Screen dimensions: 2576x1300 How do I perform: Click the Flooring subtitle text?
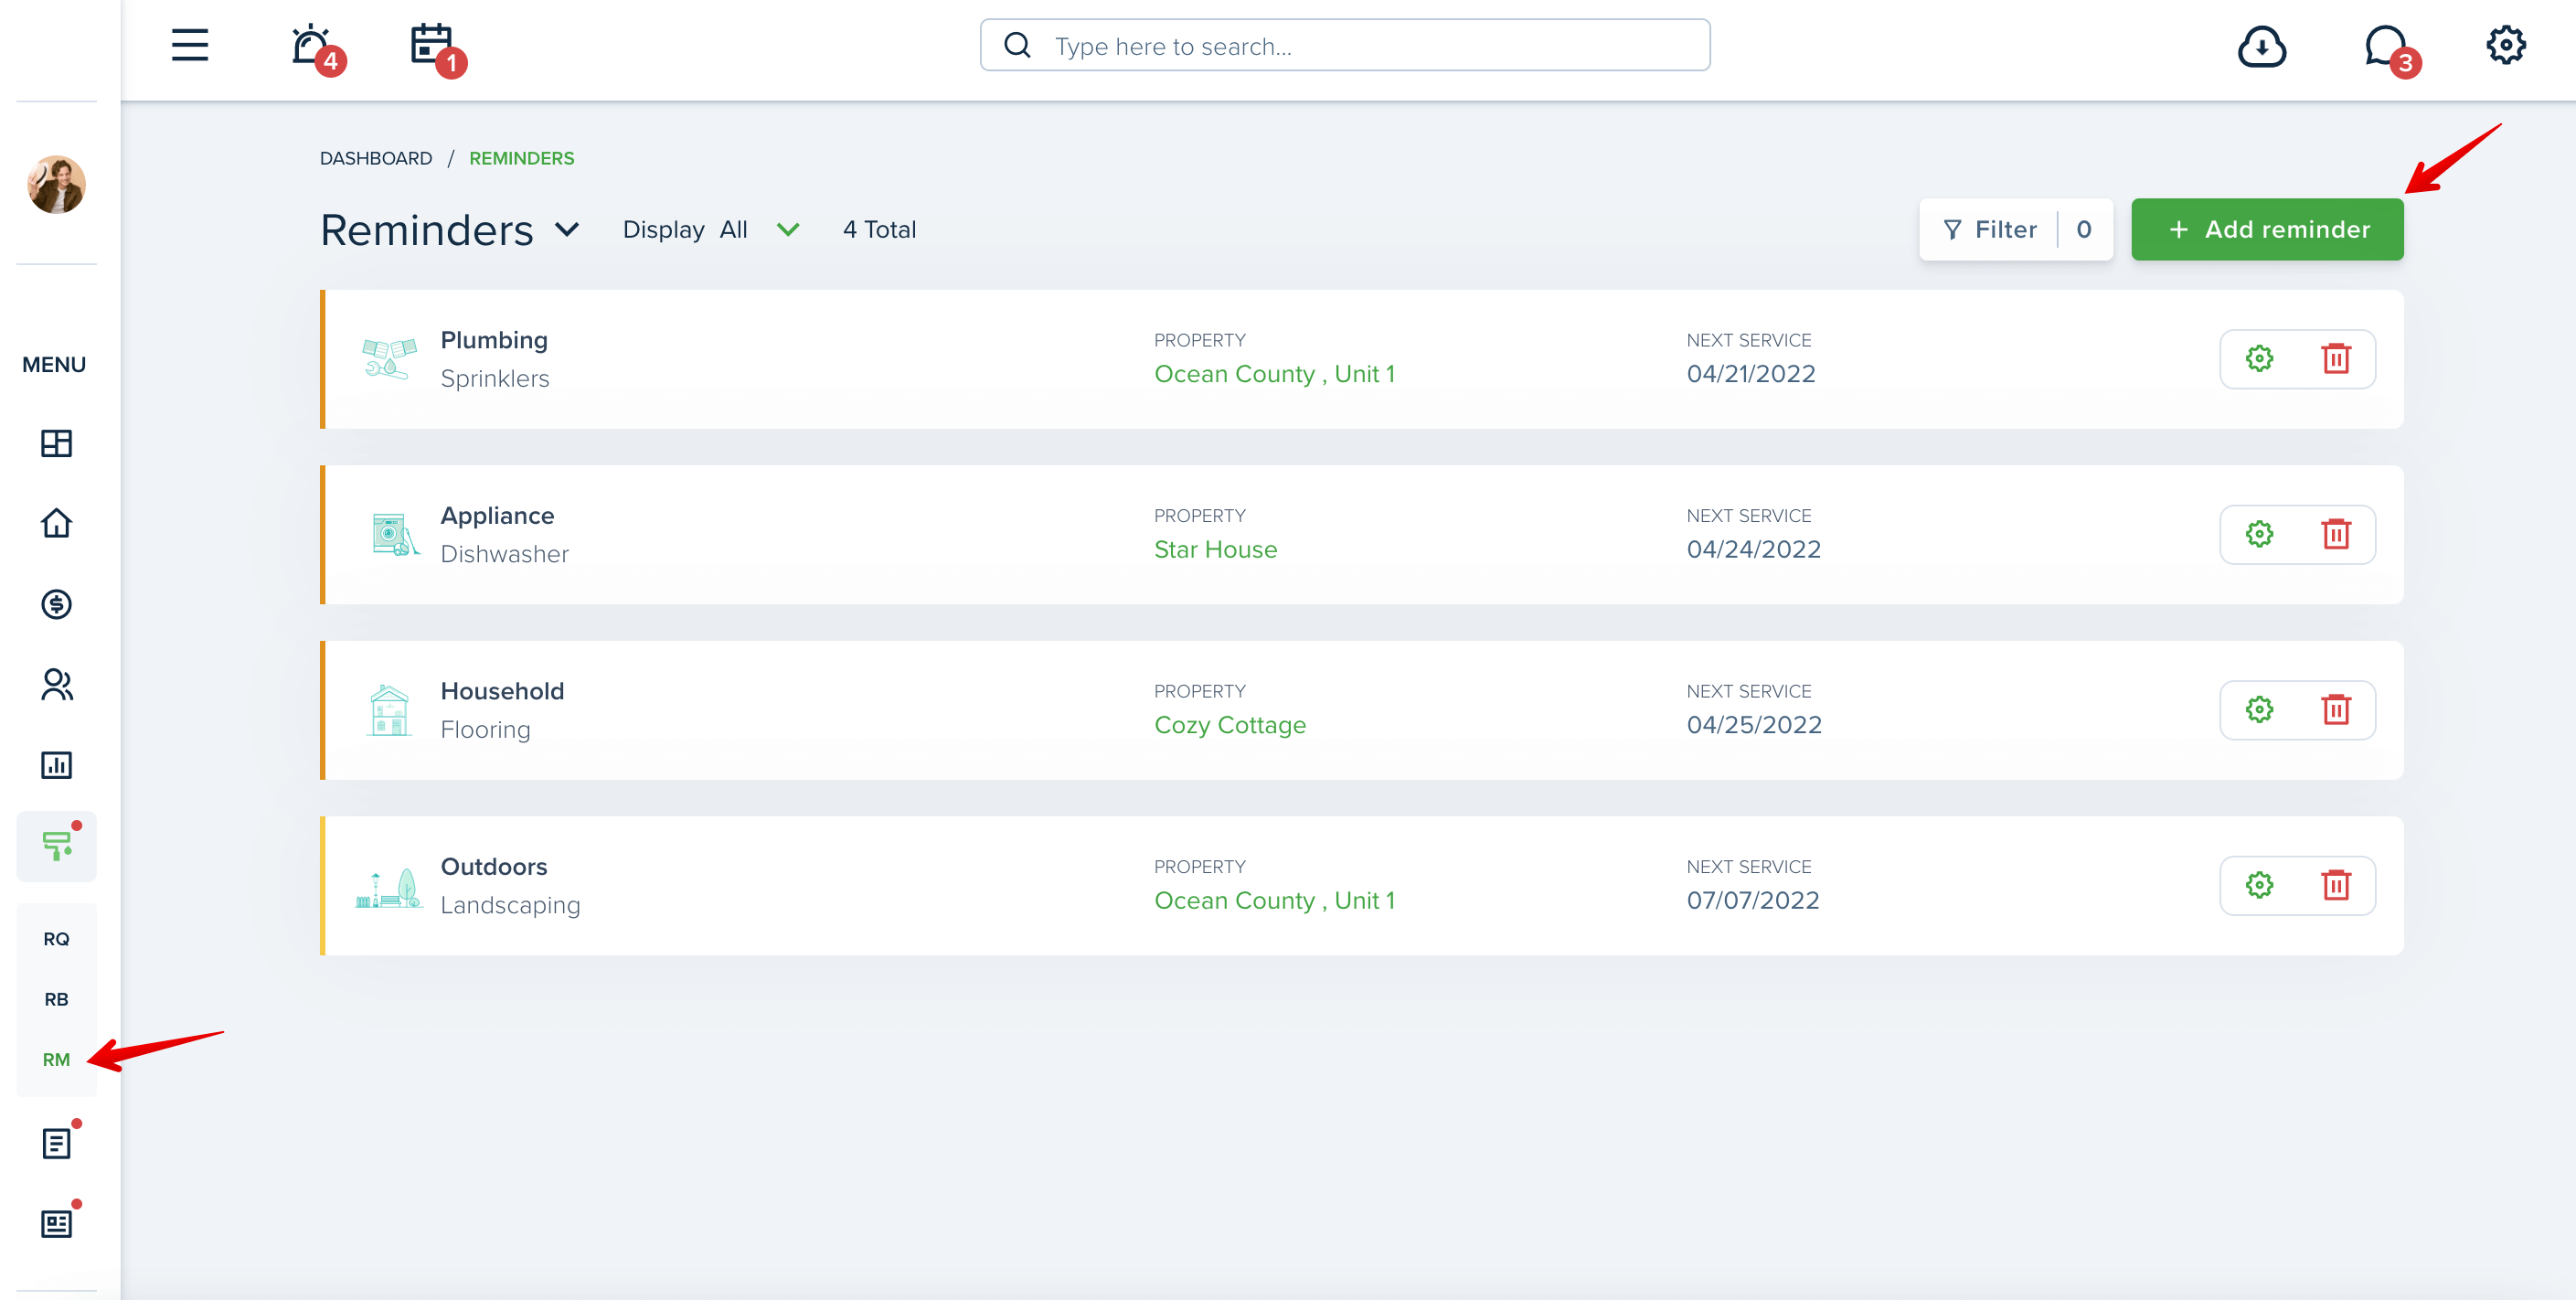(485, 730)
